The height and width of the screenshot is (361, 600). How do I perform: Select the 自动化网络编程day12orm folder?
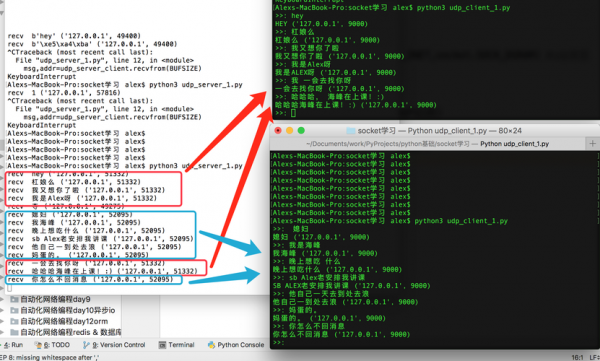(x=59, y=321)
